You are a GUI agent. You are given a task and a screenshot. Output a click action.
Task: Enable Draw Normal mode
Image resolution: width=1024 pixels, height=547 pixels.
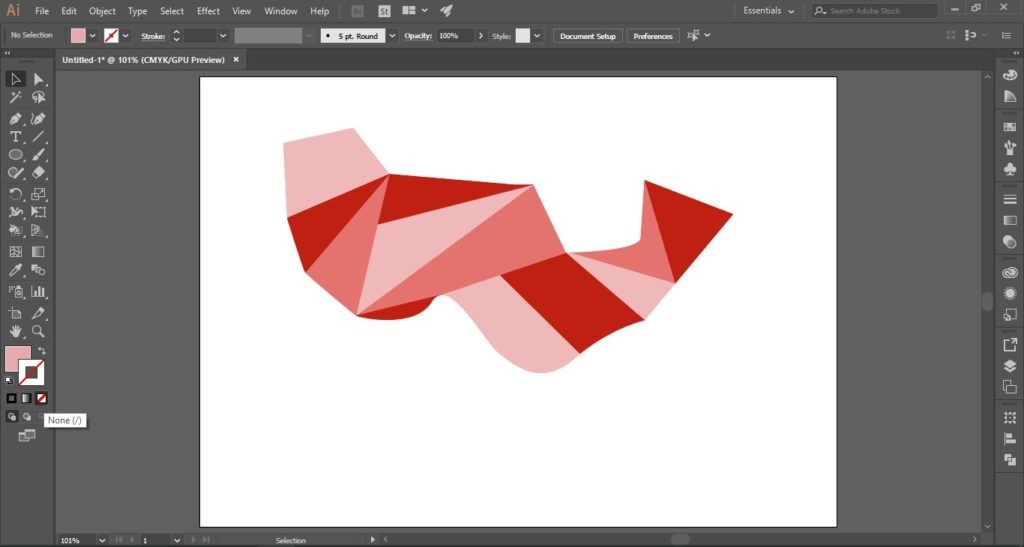click(12, 416)
